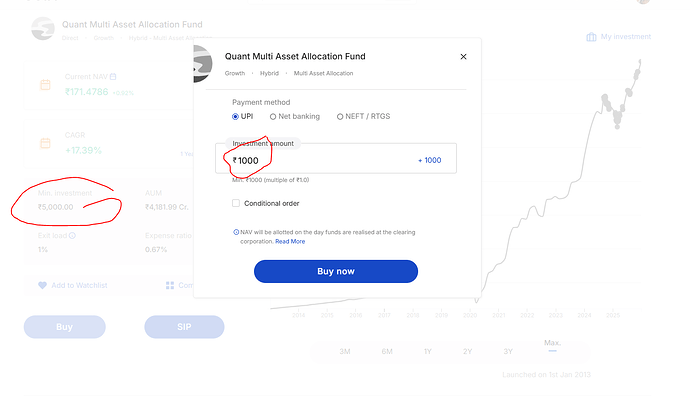
Task: Click the +1000 amount quick-add
Action: click(x=429, y=160)
